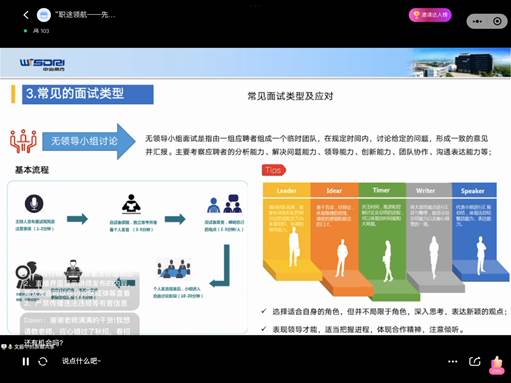The height and width of the screenshot is (383, 511).
Task: Select the orange Idear role column
Action: pos(335,233)
